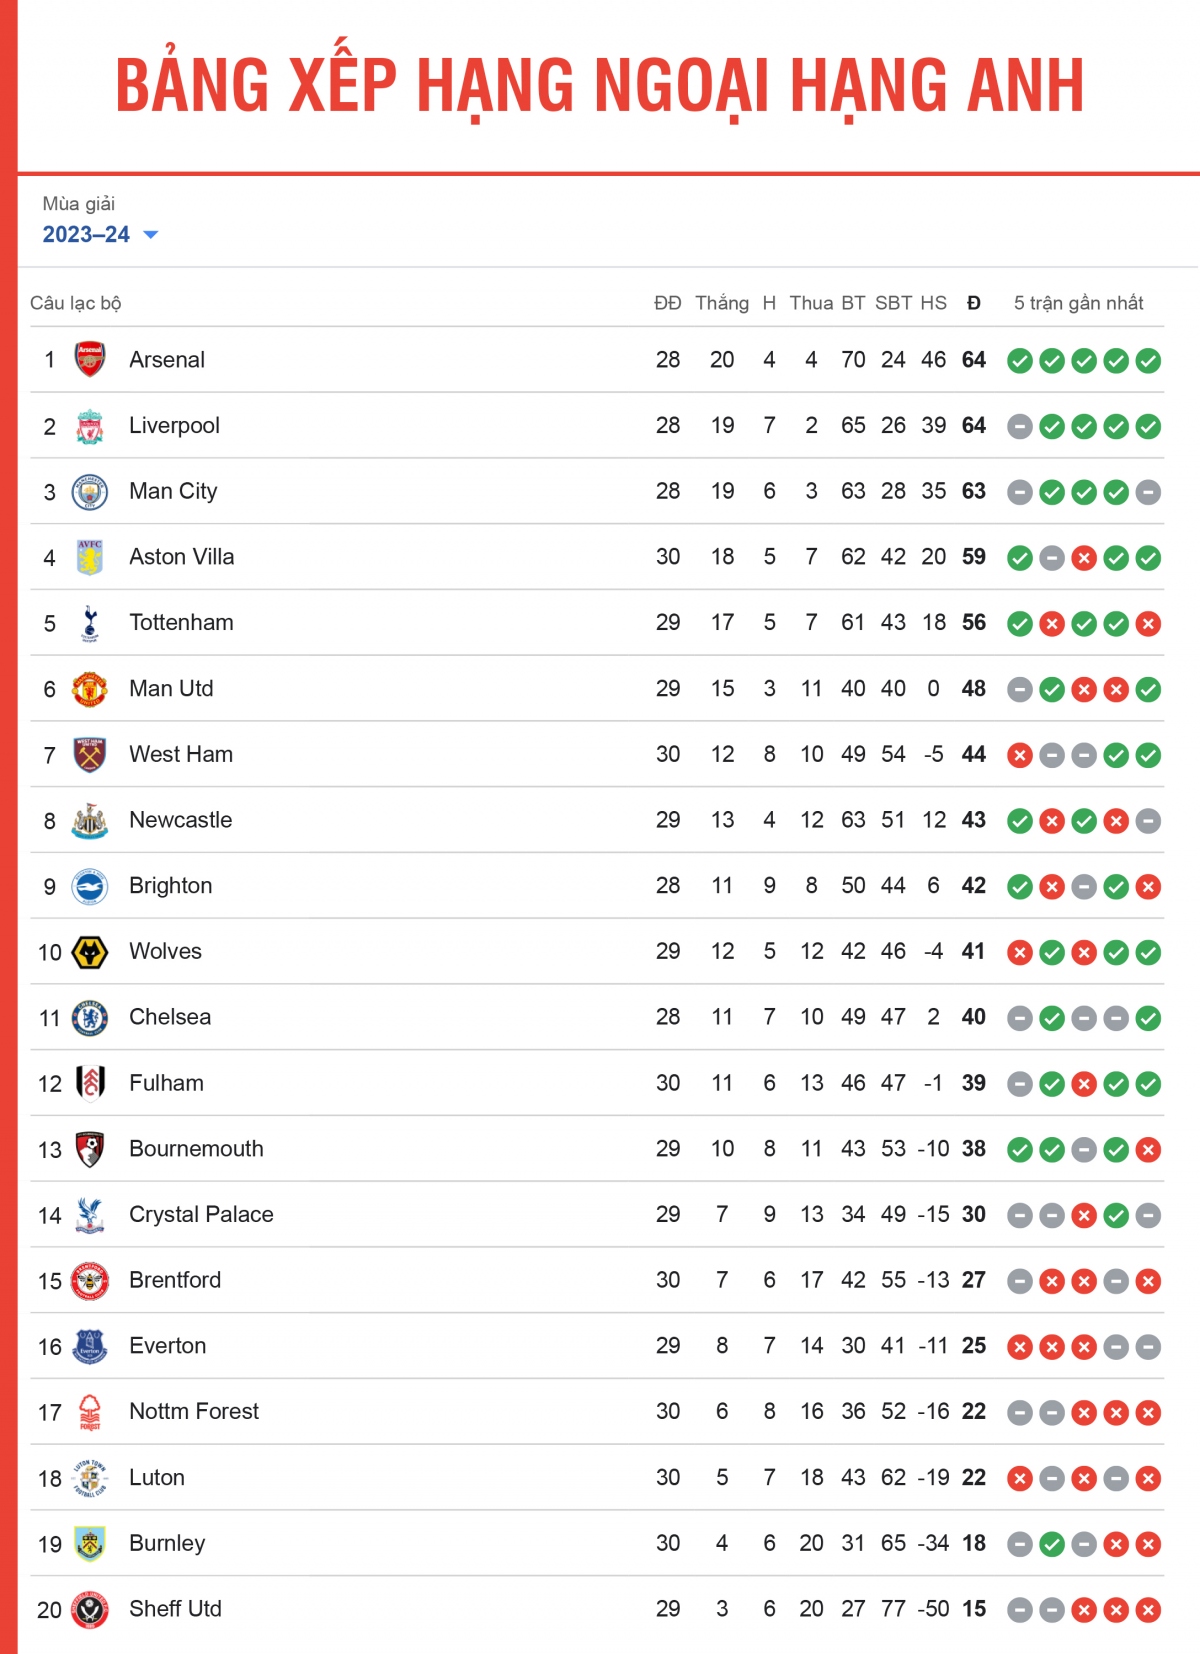The height and width of the screenshot is (1654, 1200).
Task: Click the Wolves wolf-head logo
Action: click(90, 952)
